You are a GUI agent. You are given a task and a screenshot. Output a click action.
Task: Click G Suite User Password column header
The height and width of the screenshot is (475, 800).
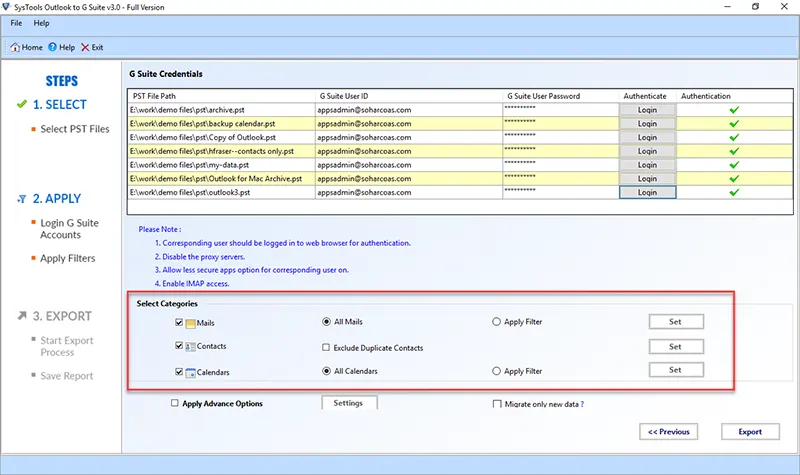tap(561, 96)
